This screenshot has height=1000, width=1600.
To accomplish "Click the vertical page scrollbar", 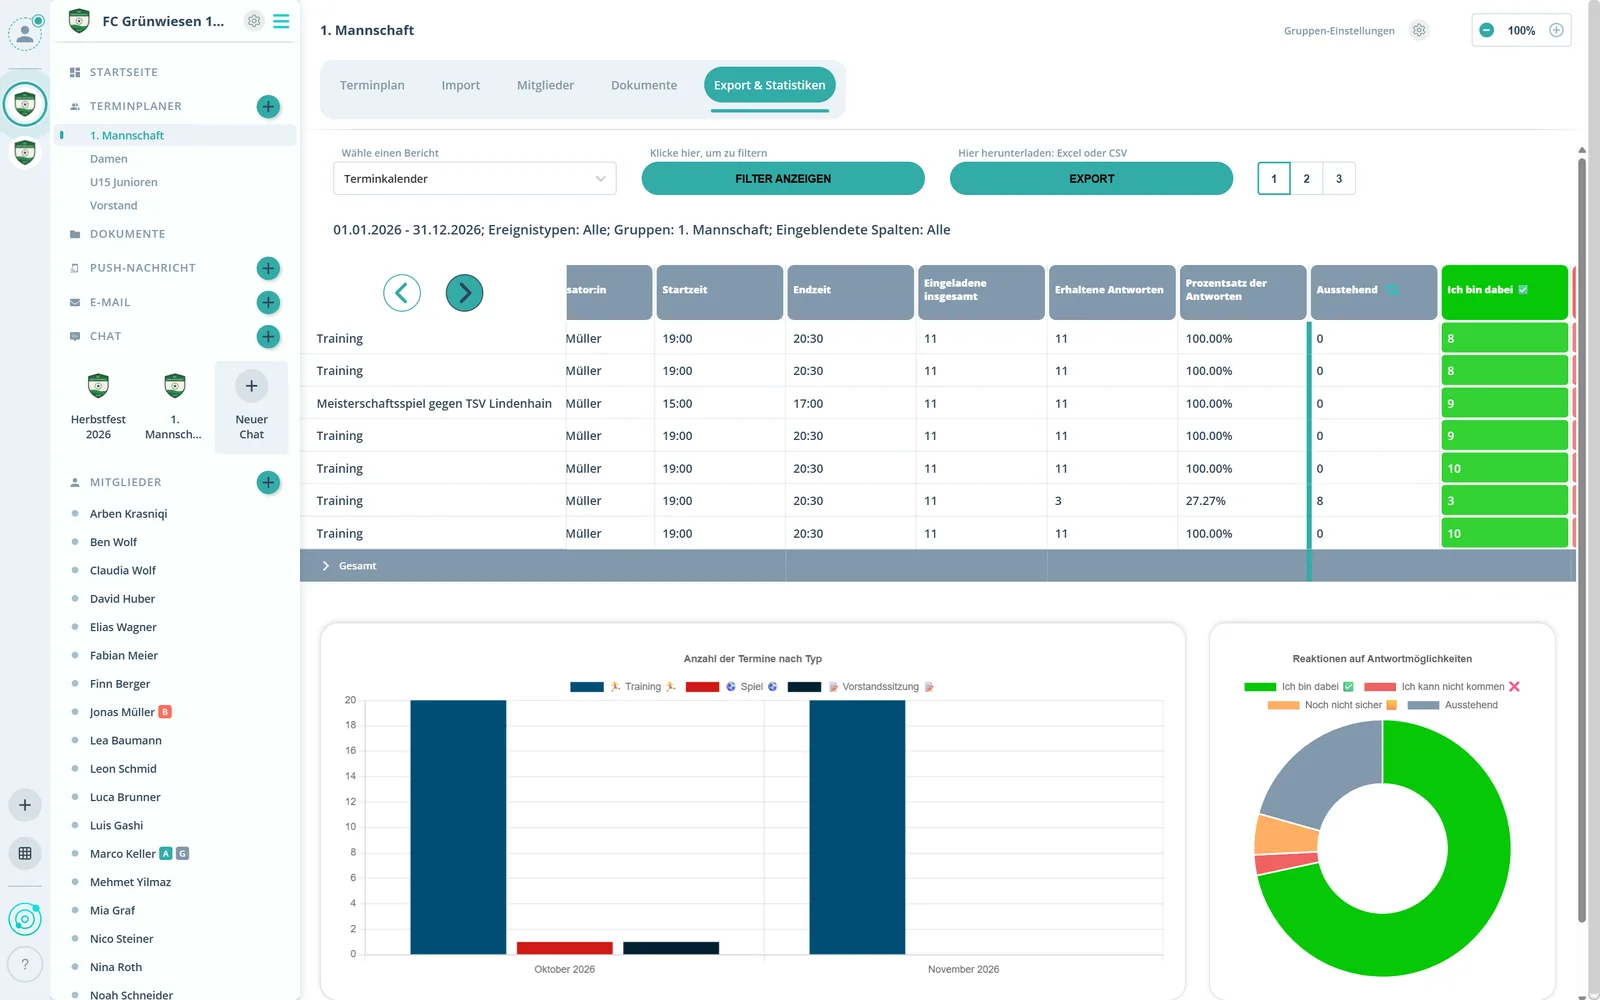I will coord(1582,540).
